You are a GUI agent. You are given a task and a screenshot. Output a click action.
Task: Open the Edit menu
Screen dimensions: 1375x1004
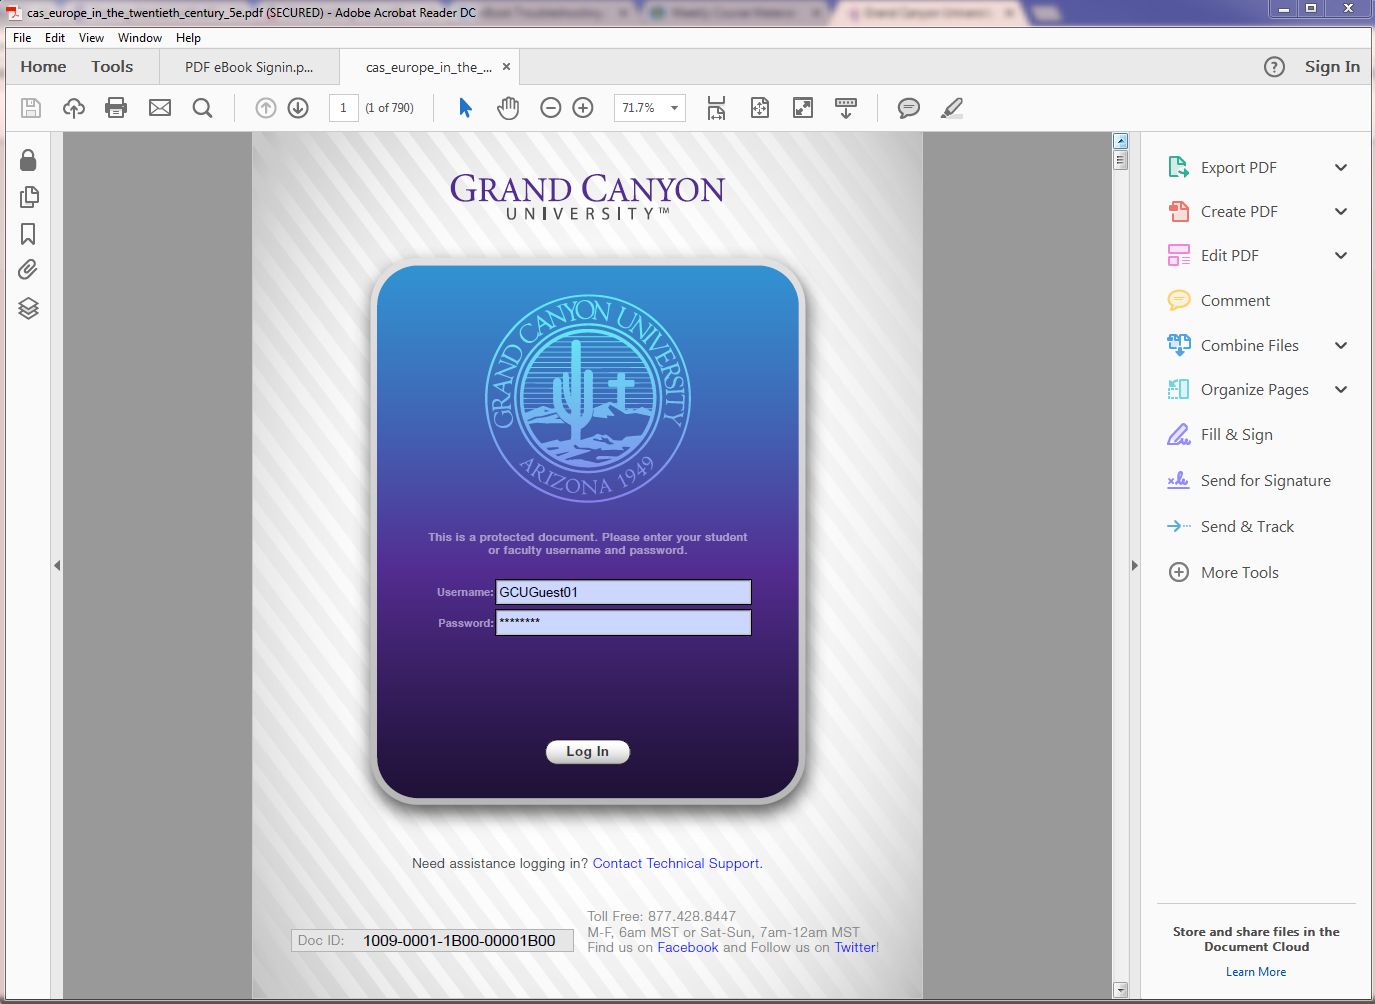point(55,38)
